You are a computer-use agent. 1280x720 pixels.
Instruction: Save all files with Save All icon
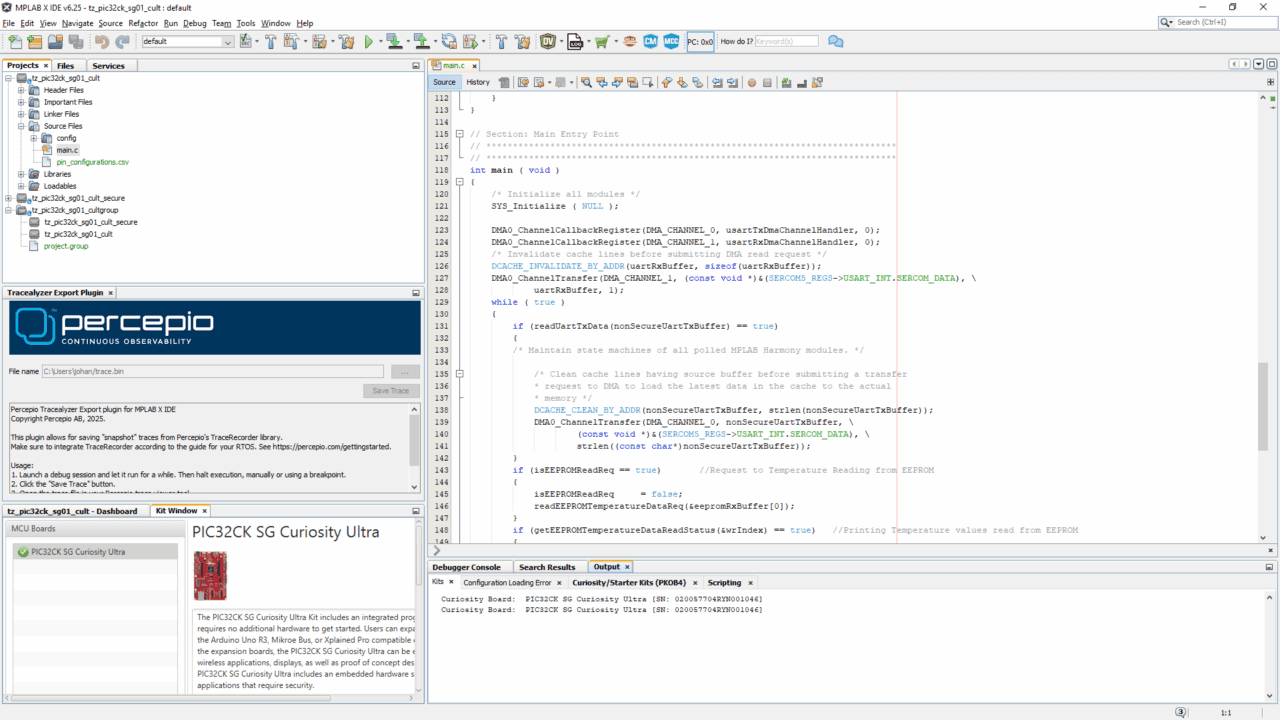click(76, 41)
